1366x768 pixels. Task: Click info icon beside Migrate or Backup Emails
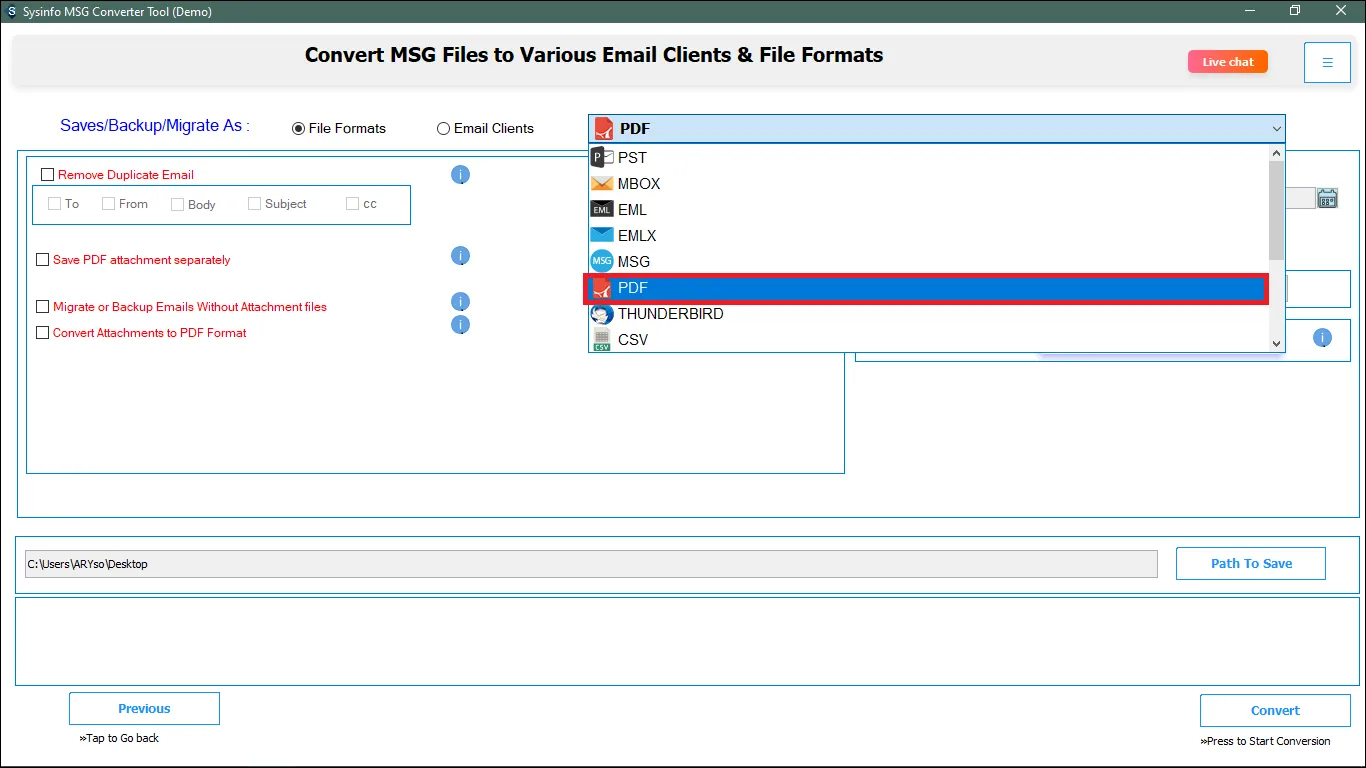460,301
